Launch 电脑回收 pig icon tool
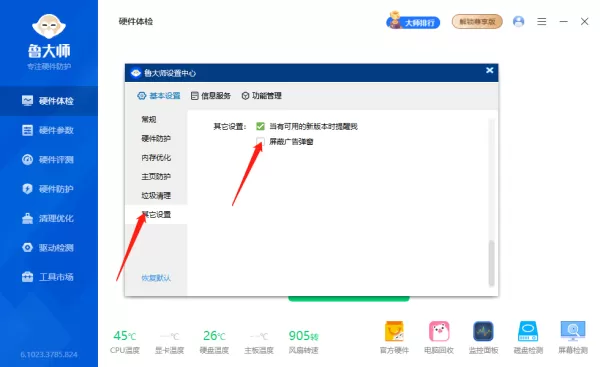600x367 pixels. click(439, 338)
